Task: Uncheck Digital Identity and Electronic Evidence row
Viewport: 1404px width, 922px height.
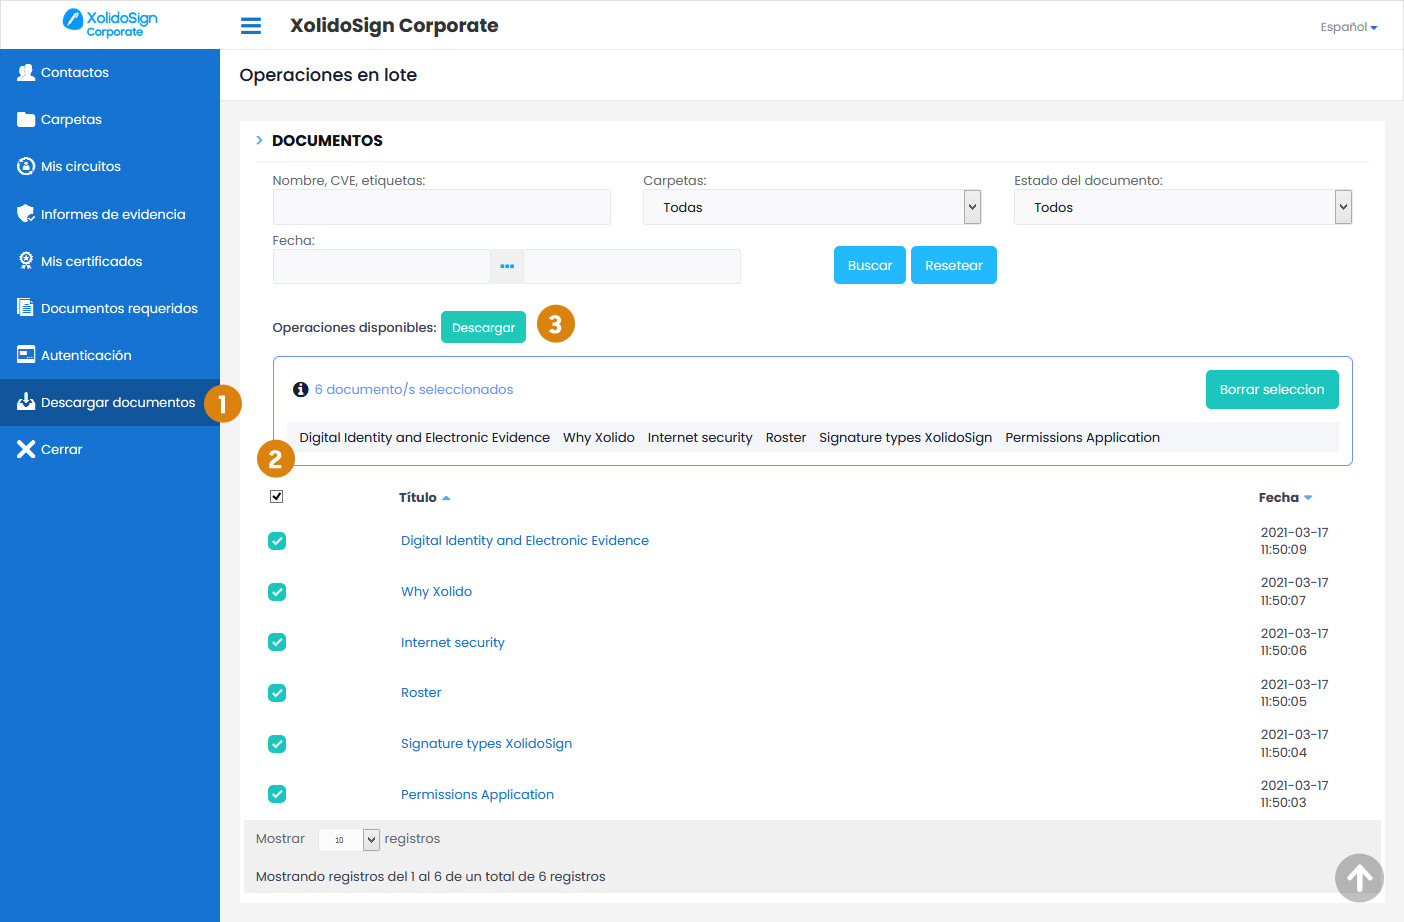Action: click(277, 541)
